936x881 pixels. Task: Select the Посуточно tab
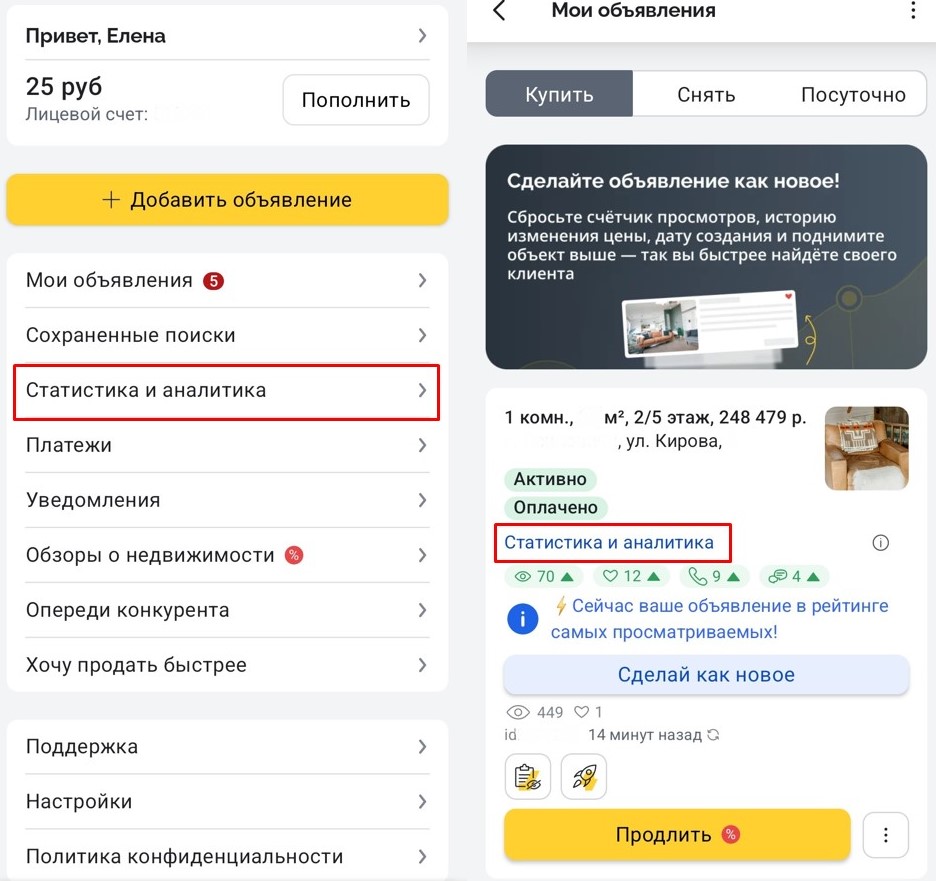pyautogui.click(x=853, y=95)
